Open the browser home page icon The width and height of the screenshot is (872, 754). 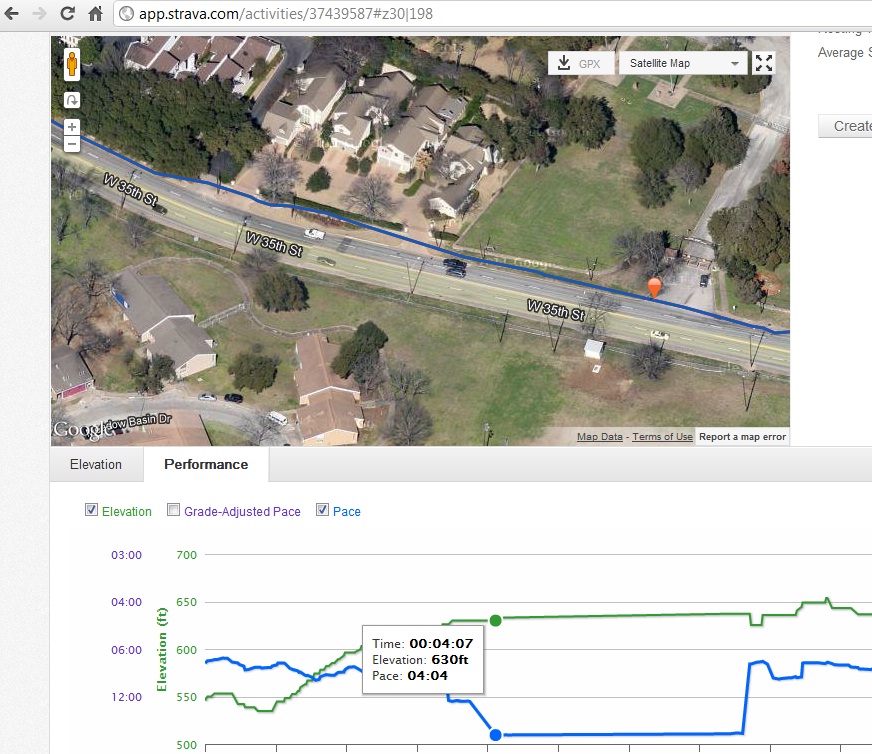click(96, 13)
